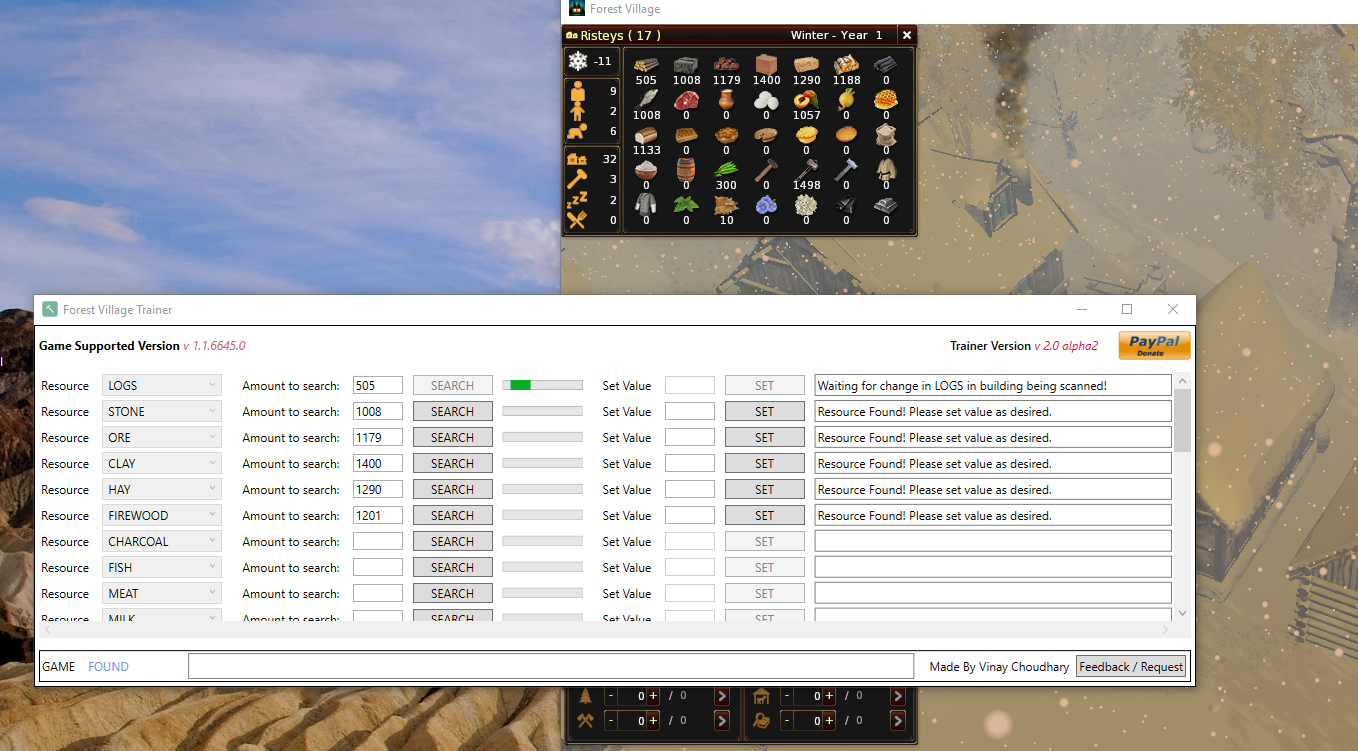Click plus button beside the tree icon

coord(653,696)
